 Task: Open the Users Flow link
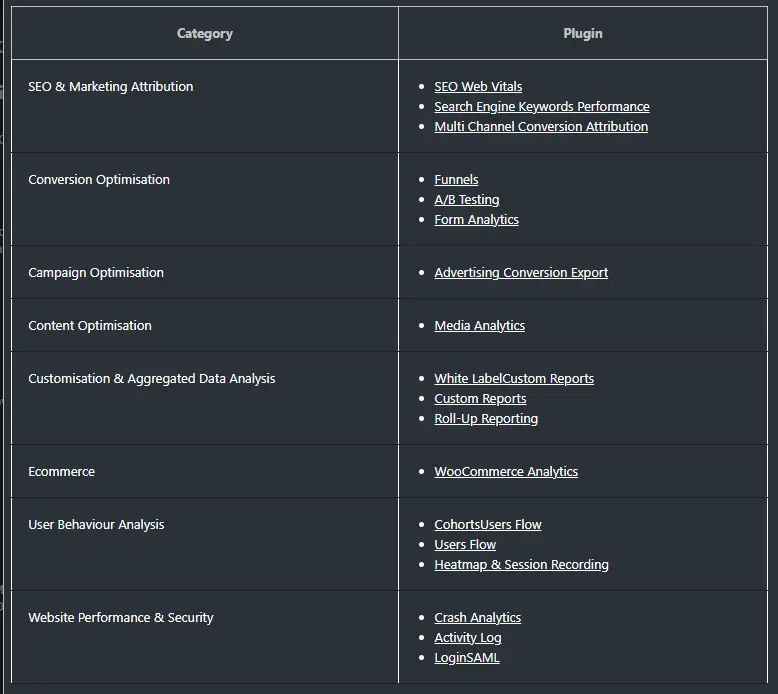point(465,545)
